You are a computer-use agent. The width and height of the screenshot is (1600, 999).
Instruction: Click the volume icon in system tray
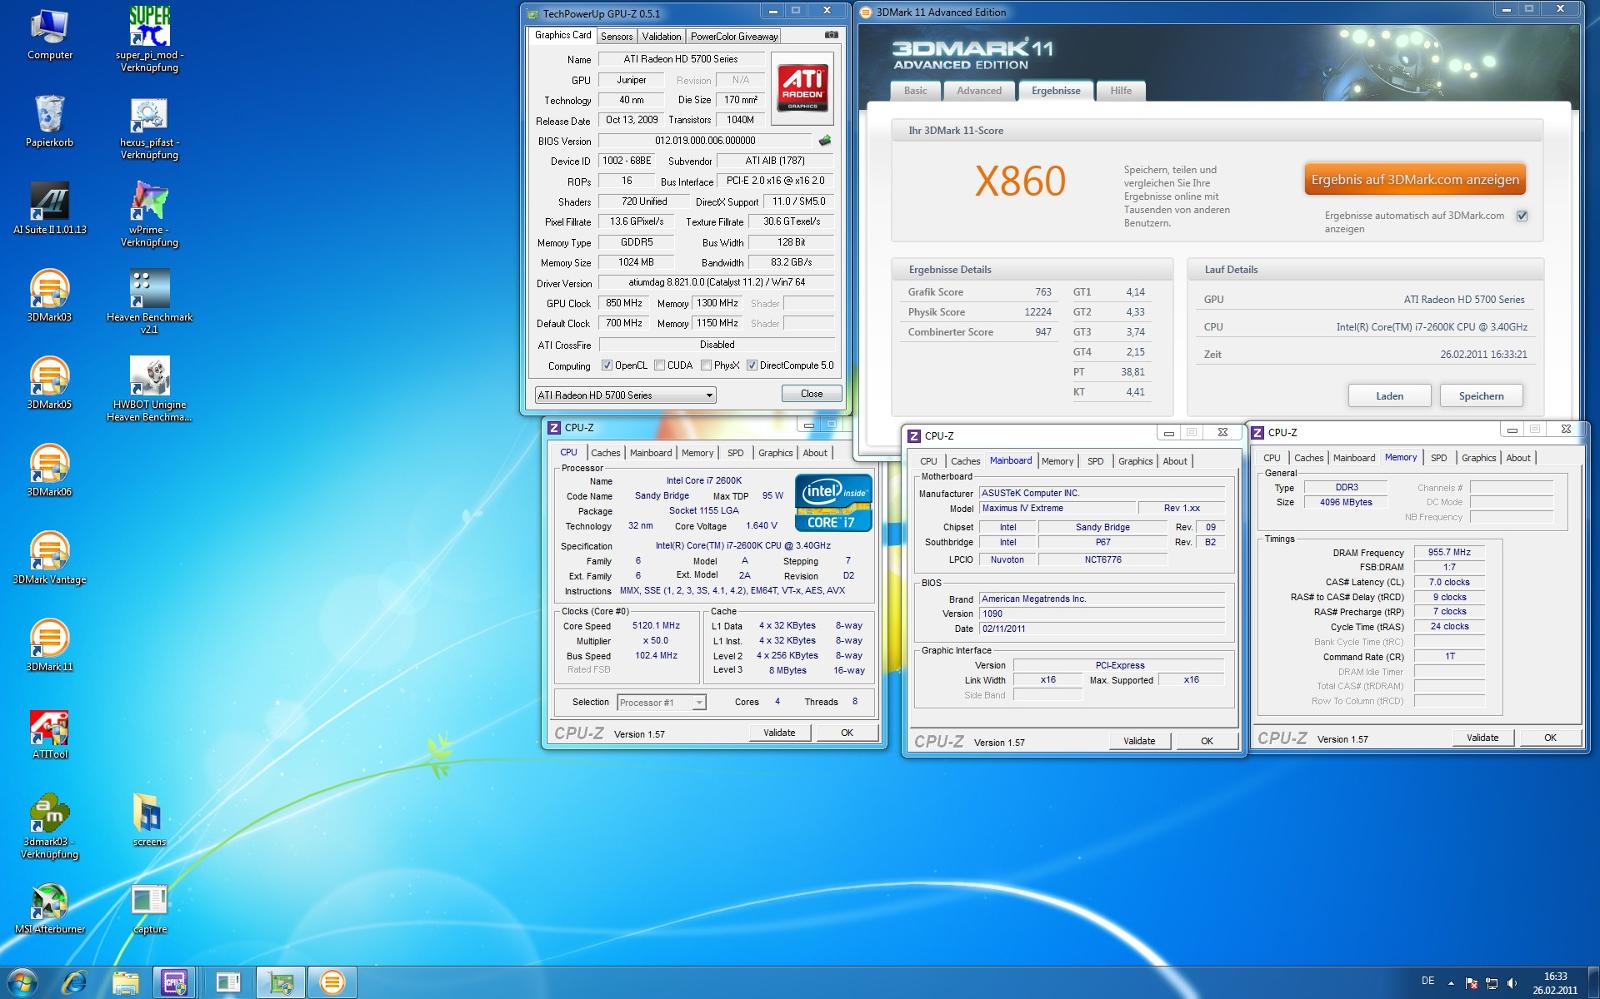point(1511,983)
